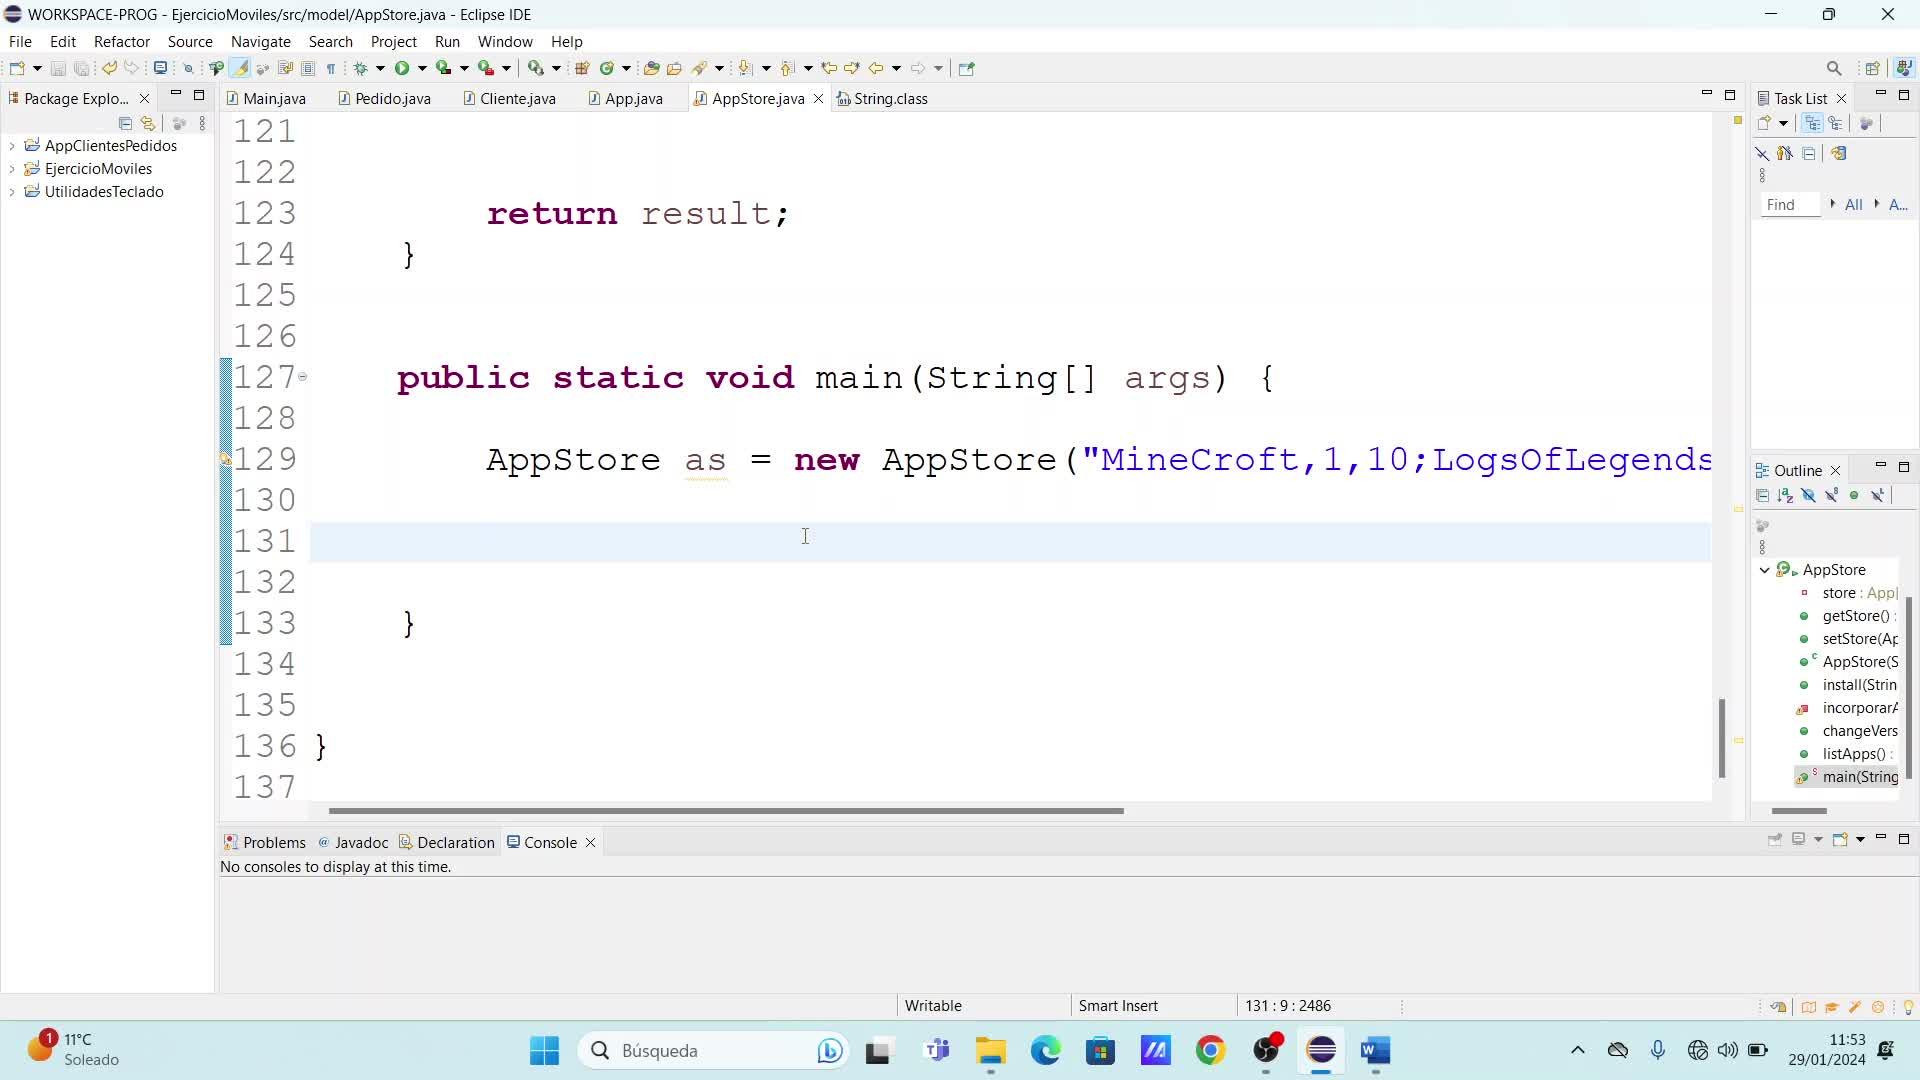Image resolution: width=1920 pixels, height=1080 pixels.
Task: Open the Refactor menu
Action: pos(121,41)
